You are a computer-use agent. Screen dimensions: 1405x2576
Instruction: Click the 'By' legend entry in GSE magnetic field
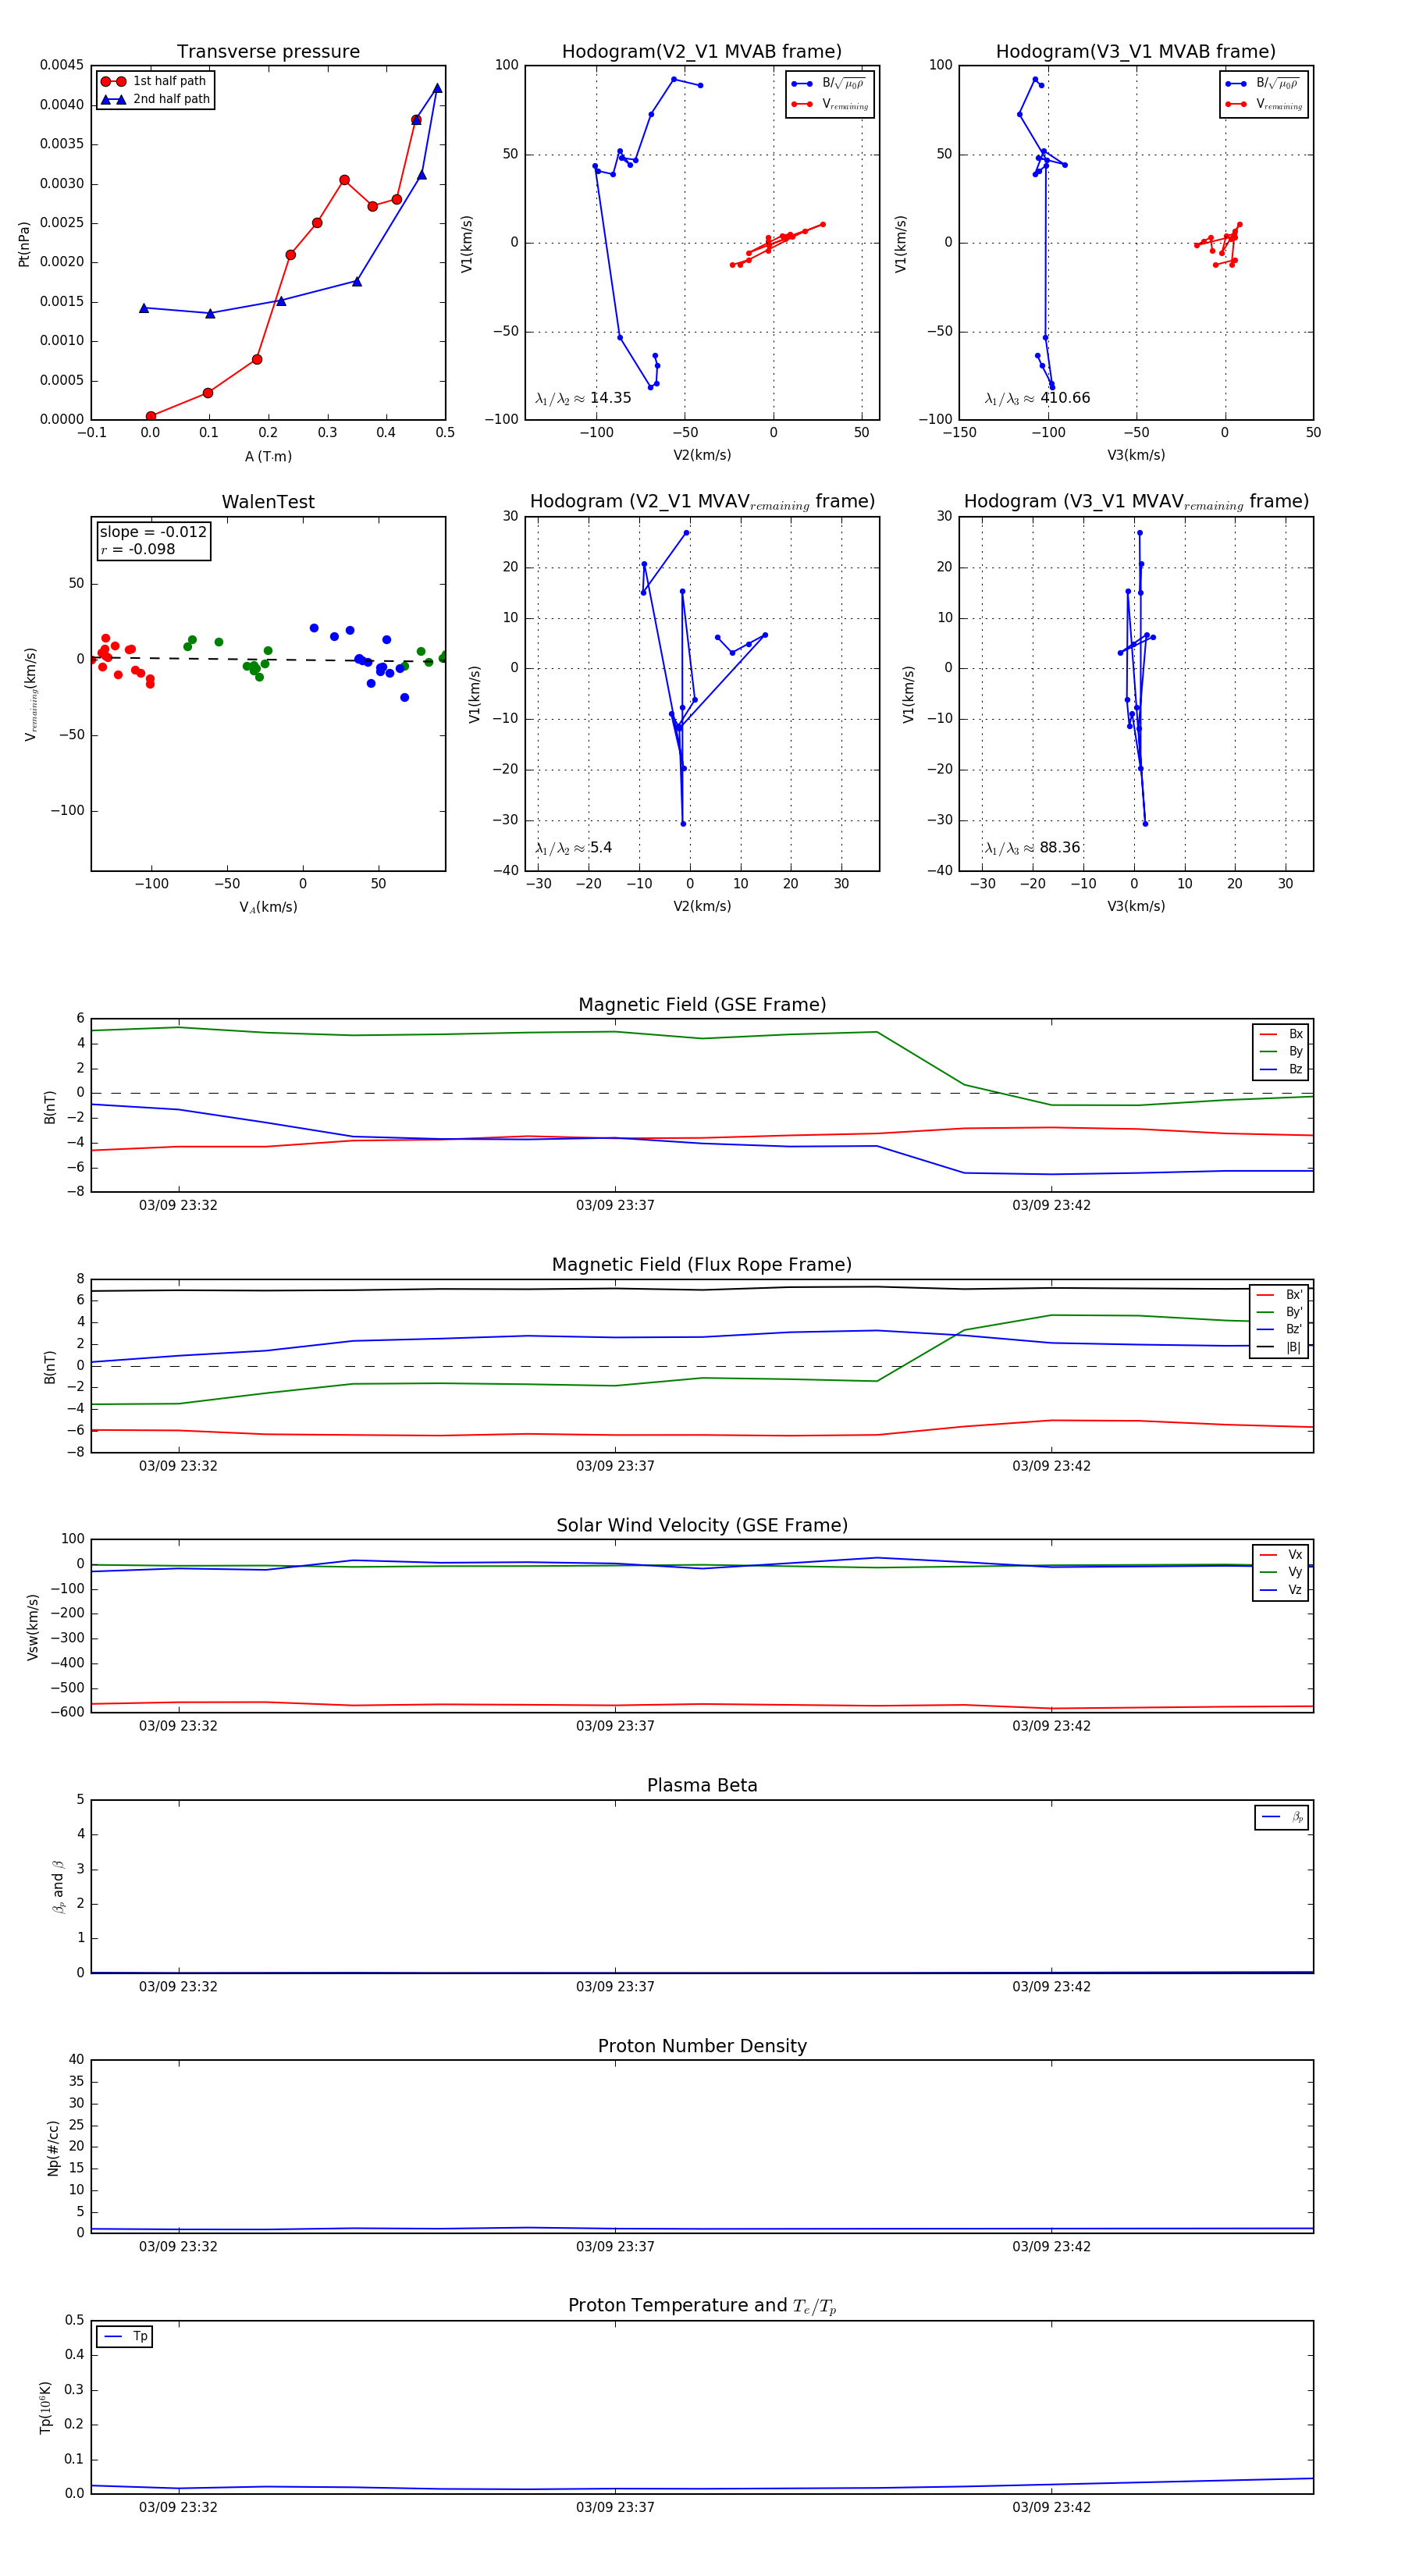pos(1281,1051)
